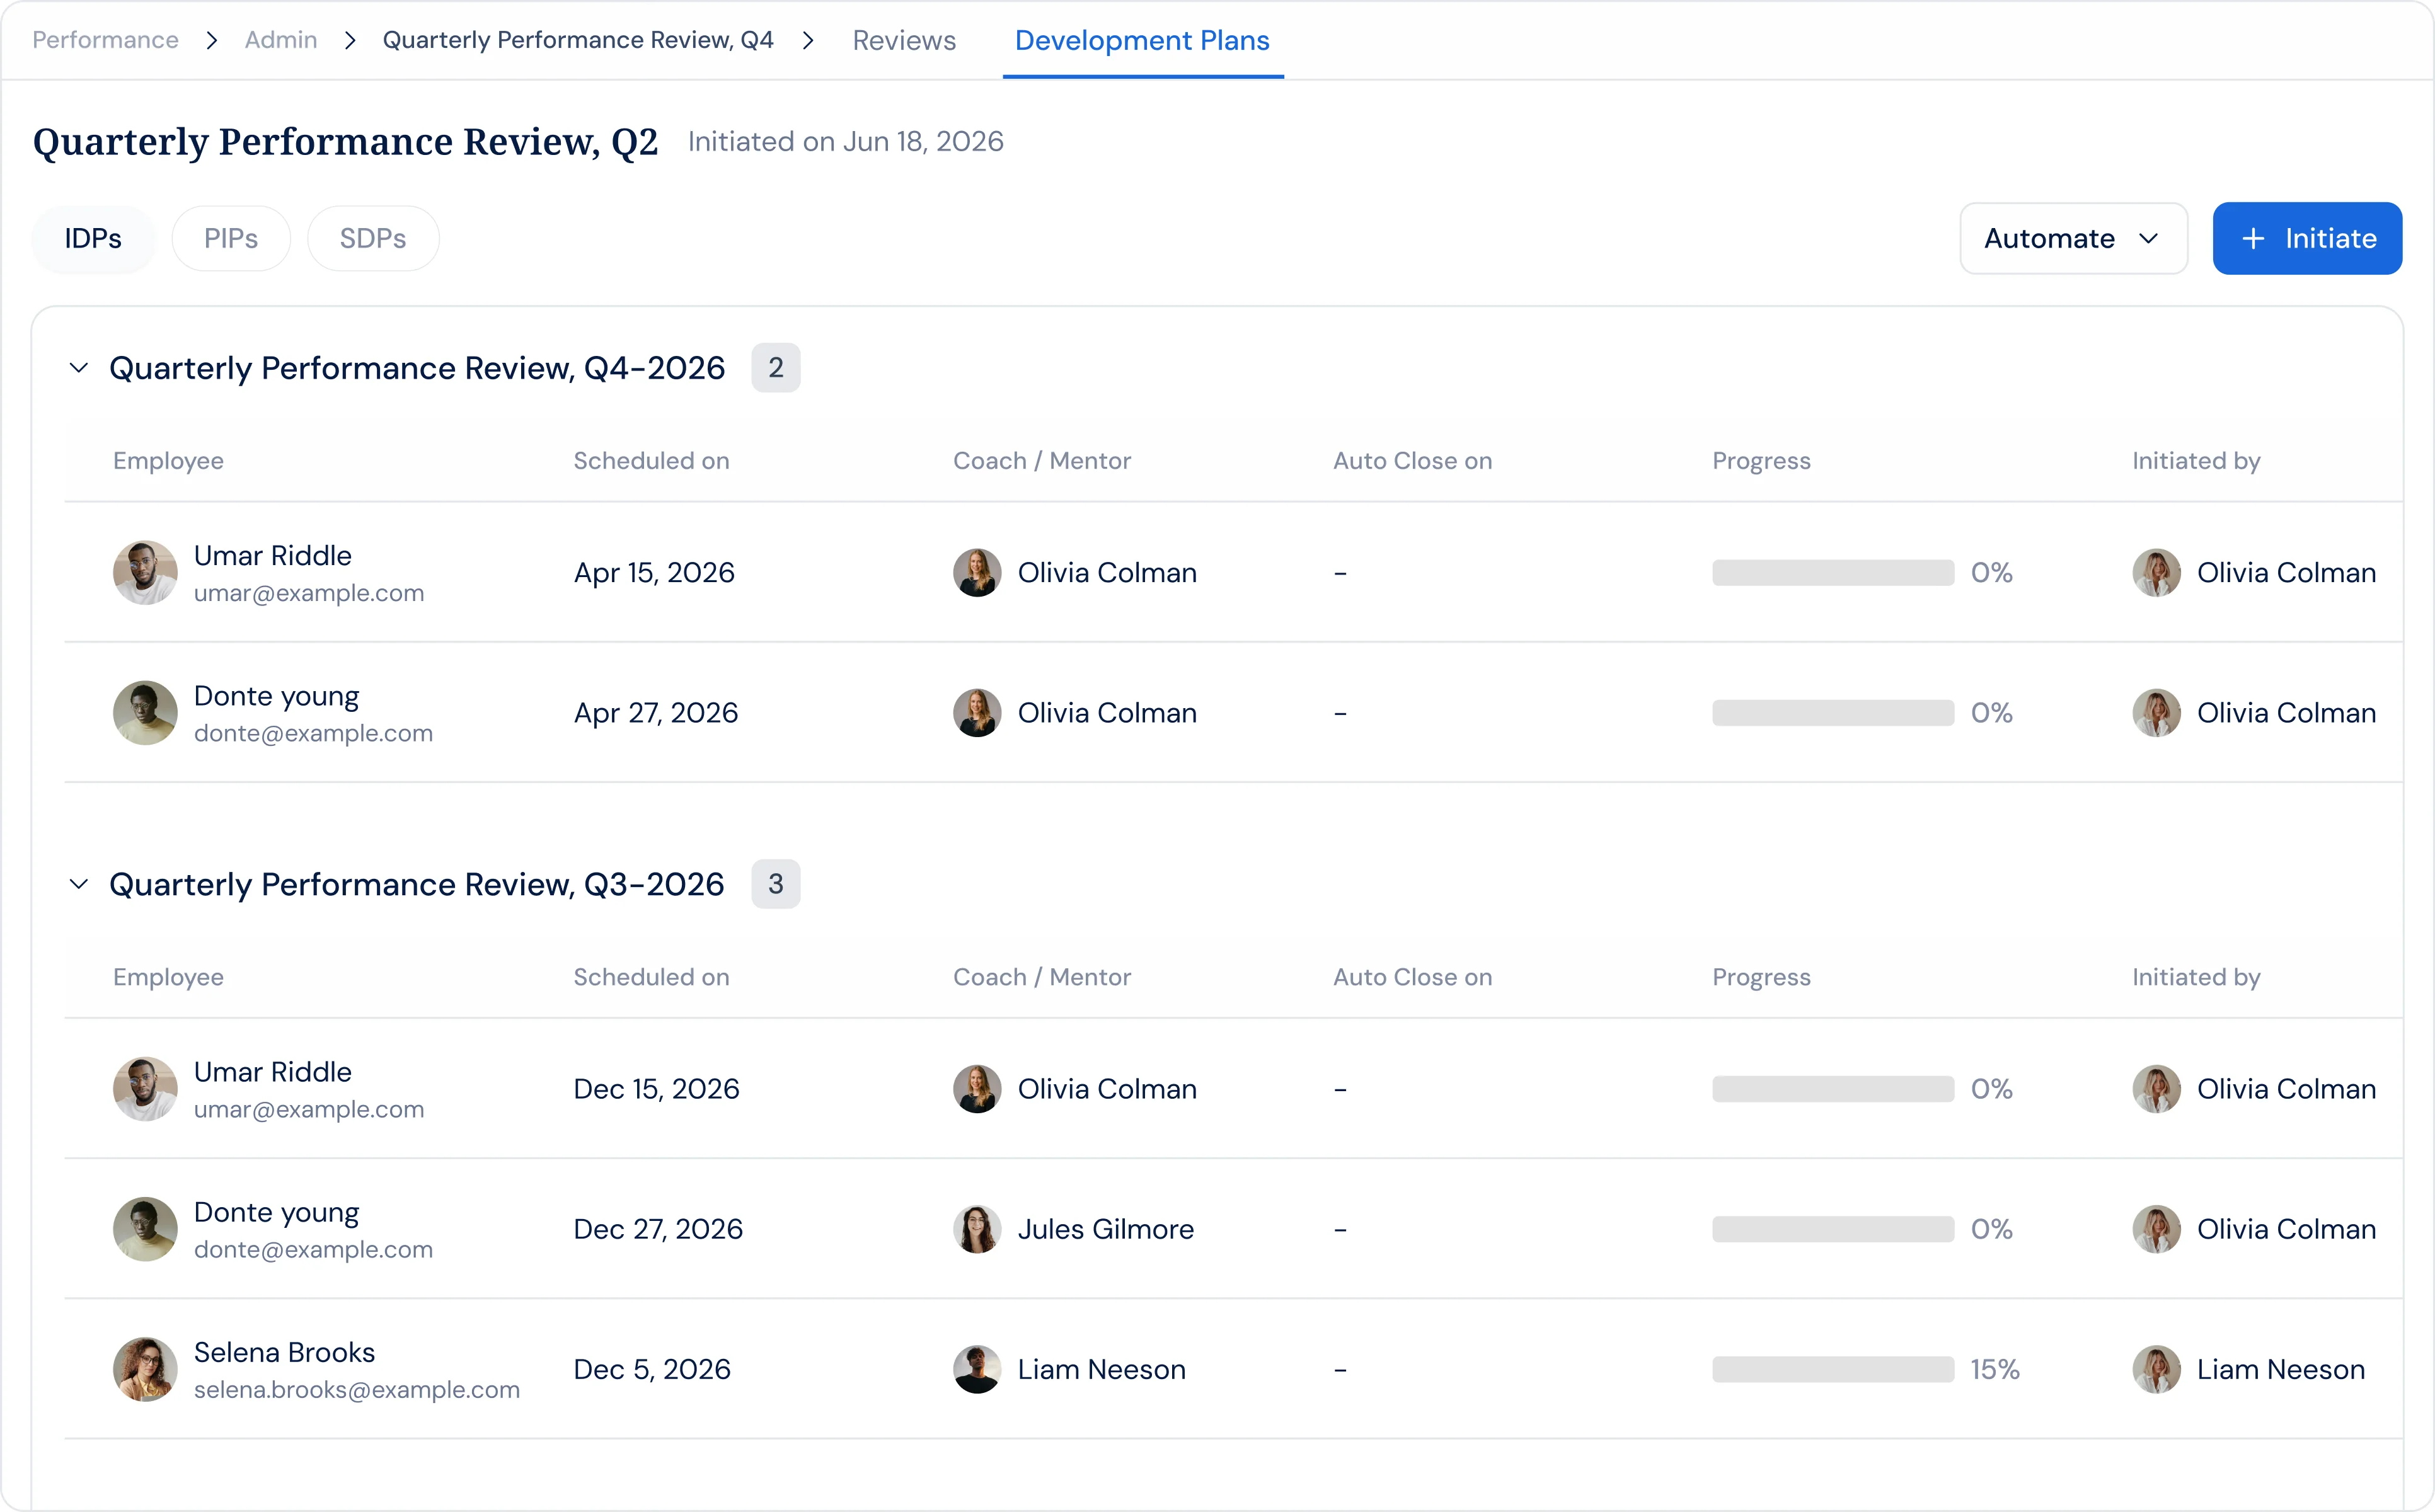Collapse the Q4-2026 review group chevron
Viewport: 2435px width, 1512px height.
pyautogui.click(x=79, y=368)
